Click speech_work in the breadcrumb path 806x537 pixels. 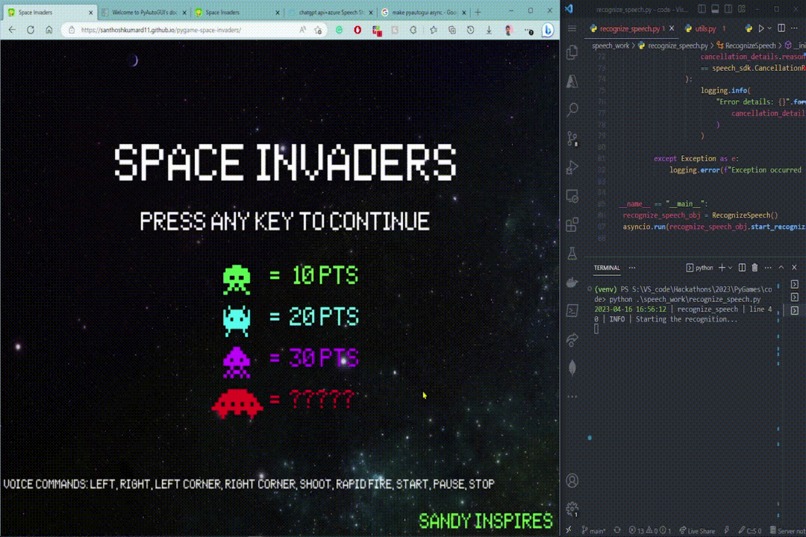pos(610,46)
